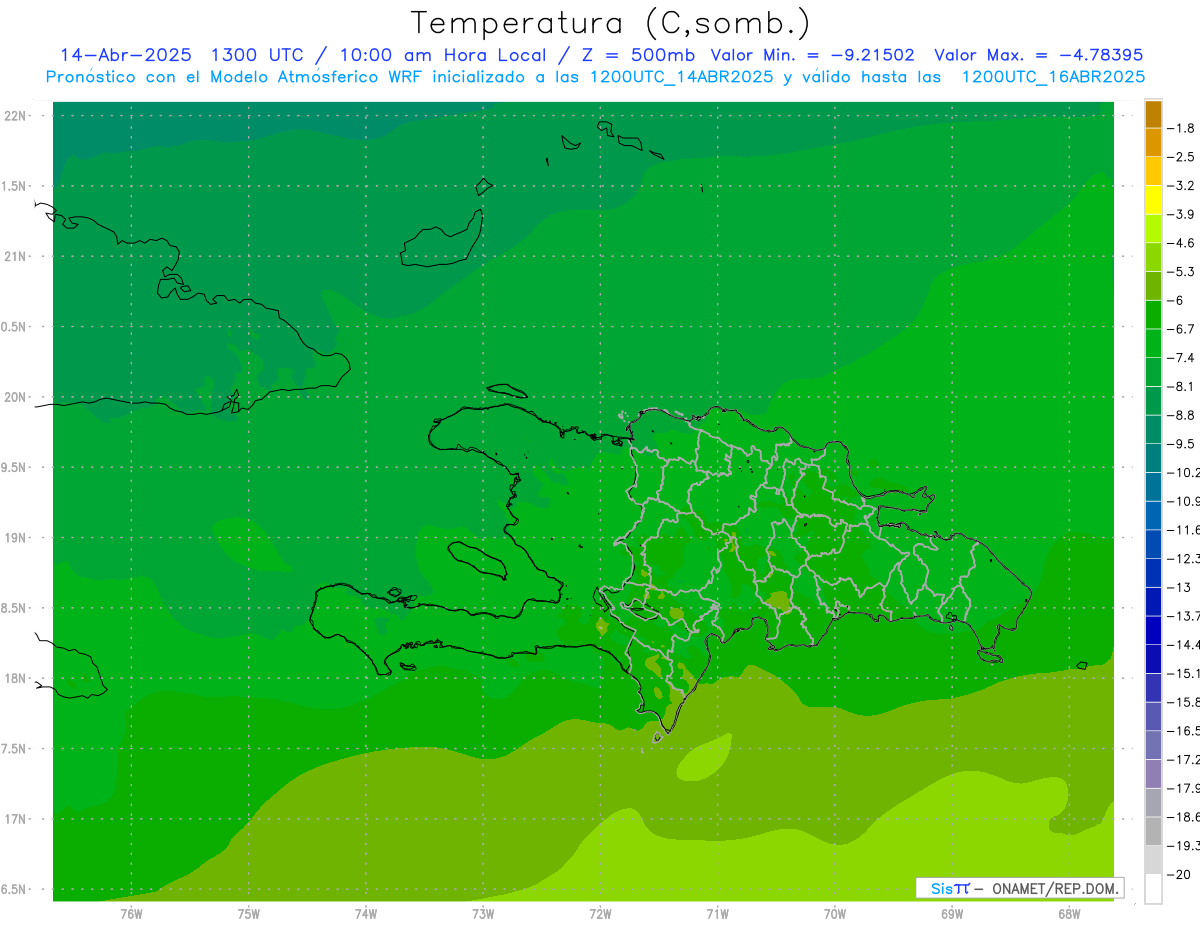
Task: Click the title 'Temperatura (C,somb.)'
Action: coord(611,23)
